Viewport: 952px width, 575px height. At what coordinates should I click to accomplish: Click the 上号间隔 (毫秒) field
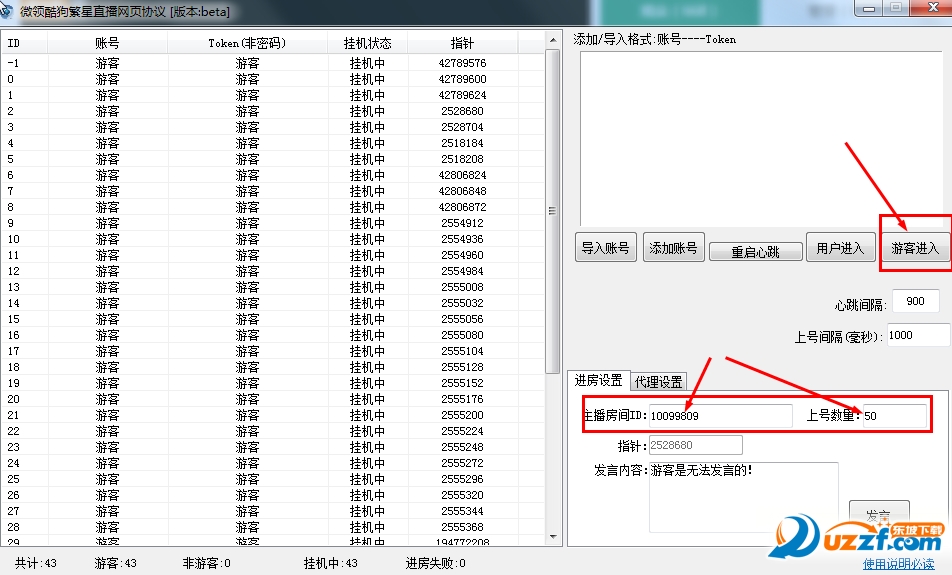tap(916, 335)
